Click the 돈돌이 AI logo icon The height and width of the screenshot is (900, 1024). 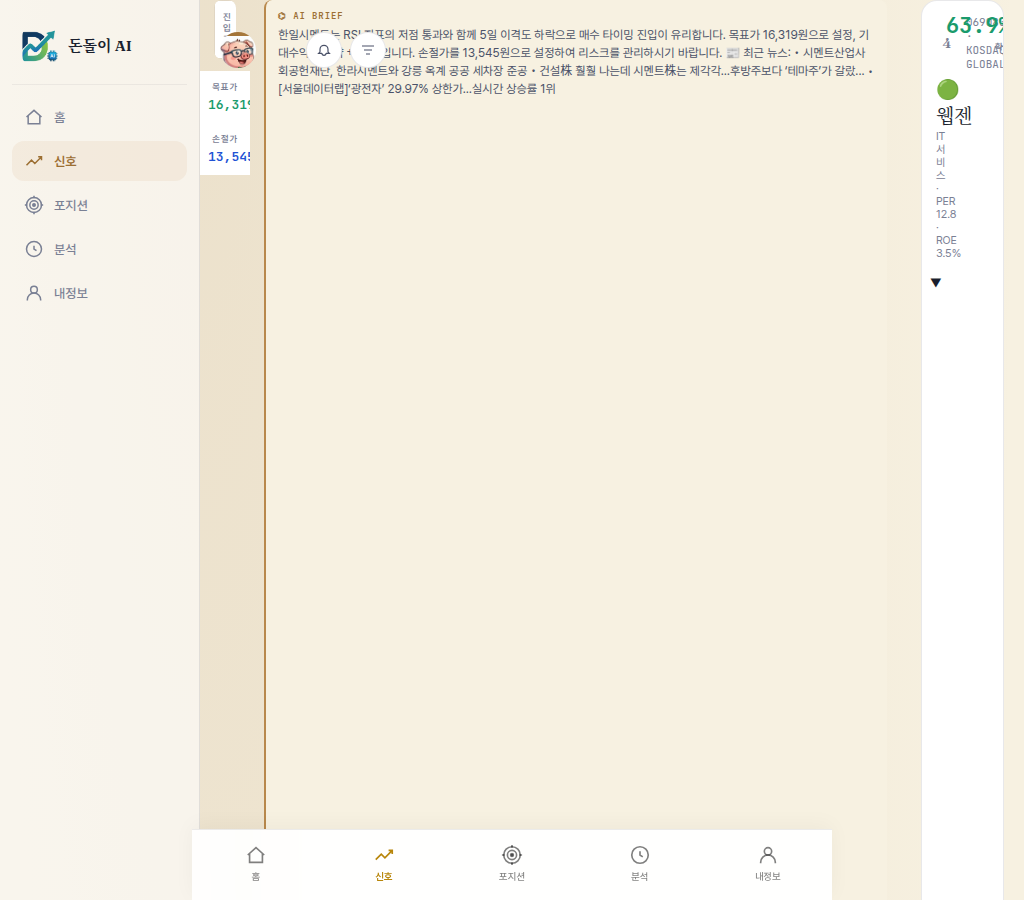39,46
